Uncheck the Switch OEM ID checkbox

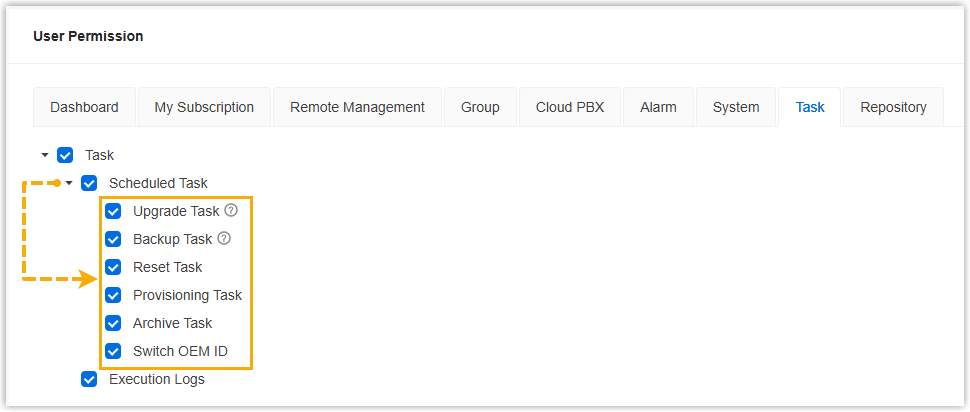tap(113, 351)
